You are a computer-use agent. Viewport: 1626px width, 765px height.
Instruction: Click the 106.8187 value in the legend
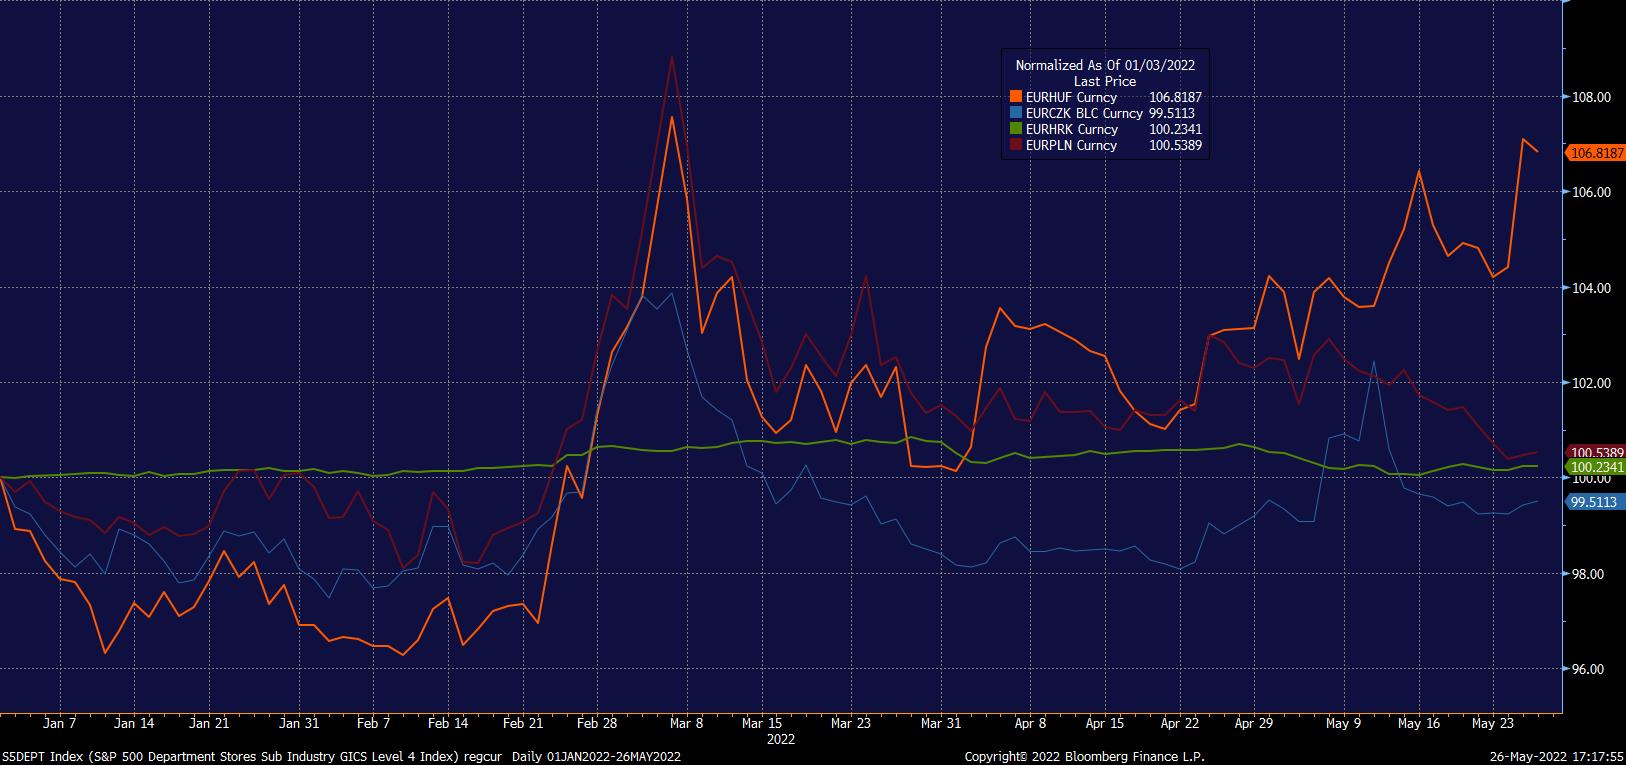coord(1175,97)
